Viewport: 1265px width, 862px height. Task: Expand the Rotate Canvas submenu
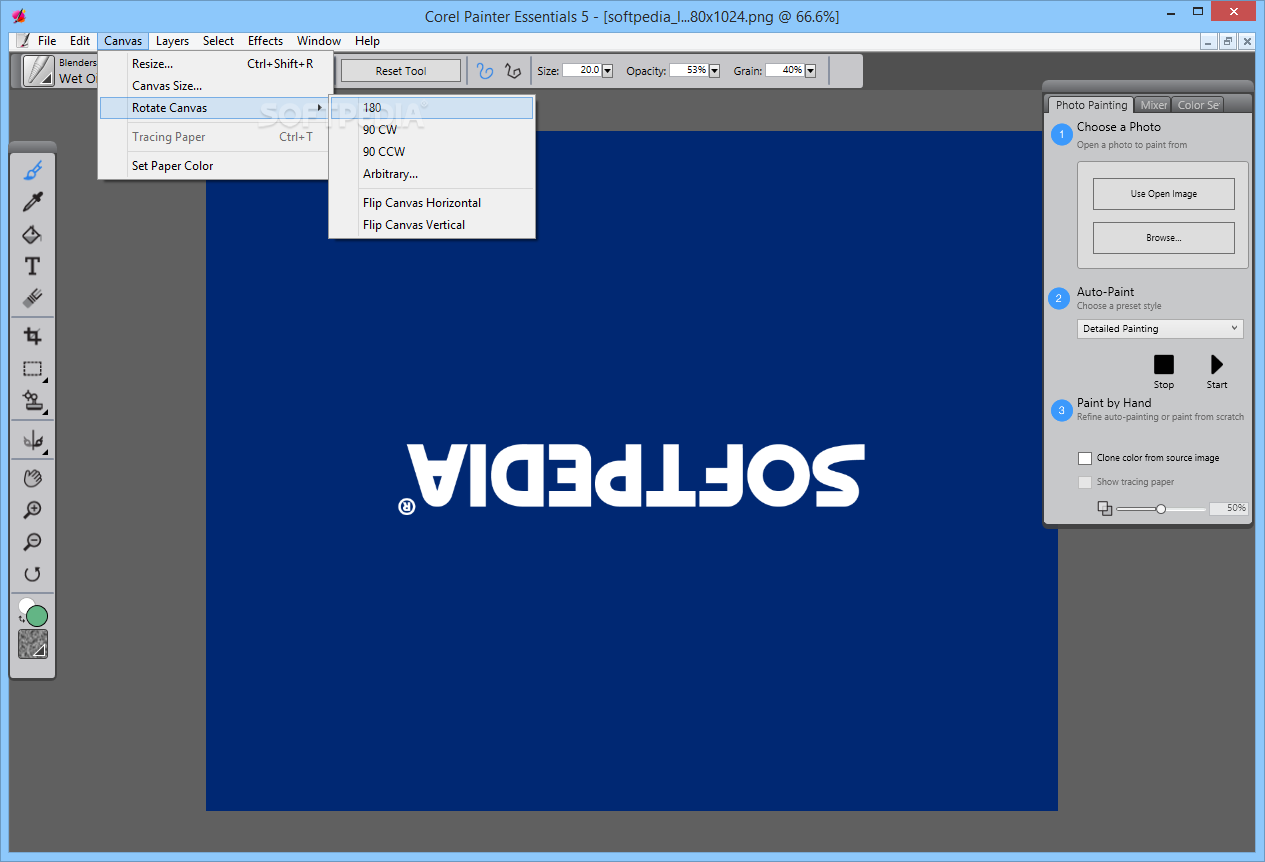click(214, 108)
